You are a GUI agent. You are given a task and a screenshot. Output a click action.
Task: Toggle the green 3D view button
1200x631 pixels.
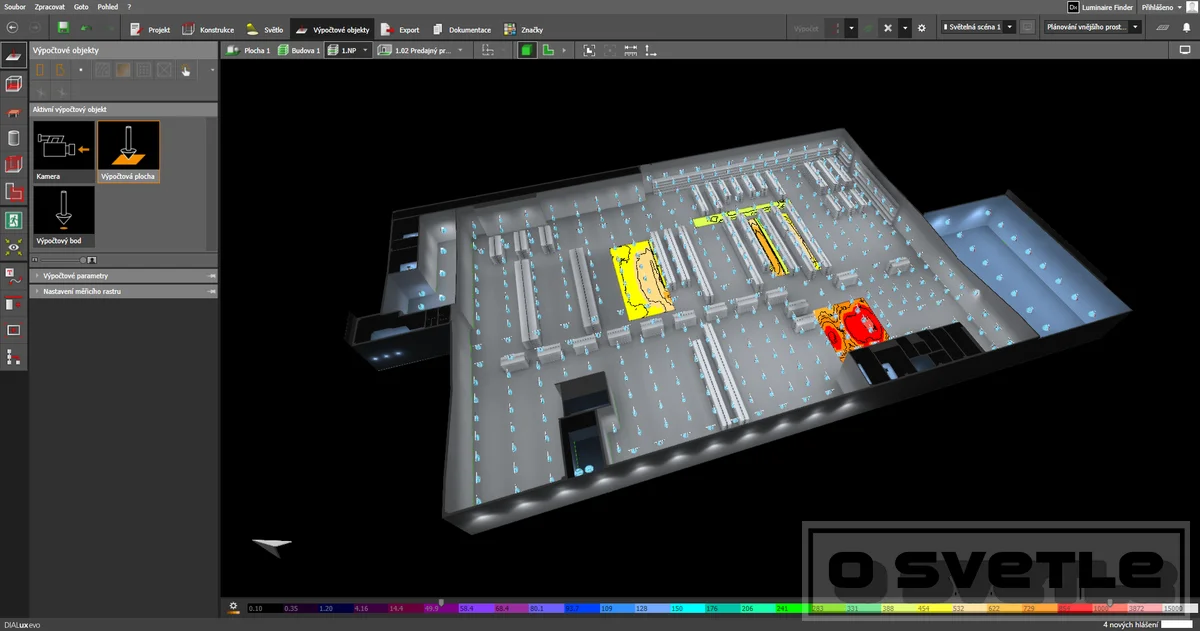point(527,50)
